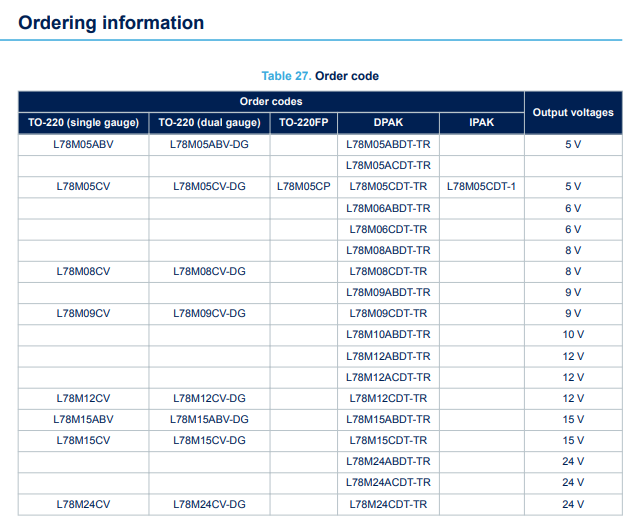Click the L78M06CDT-TR cell
630x525 pixels.
pyautogui.click(x=388, y=229)
